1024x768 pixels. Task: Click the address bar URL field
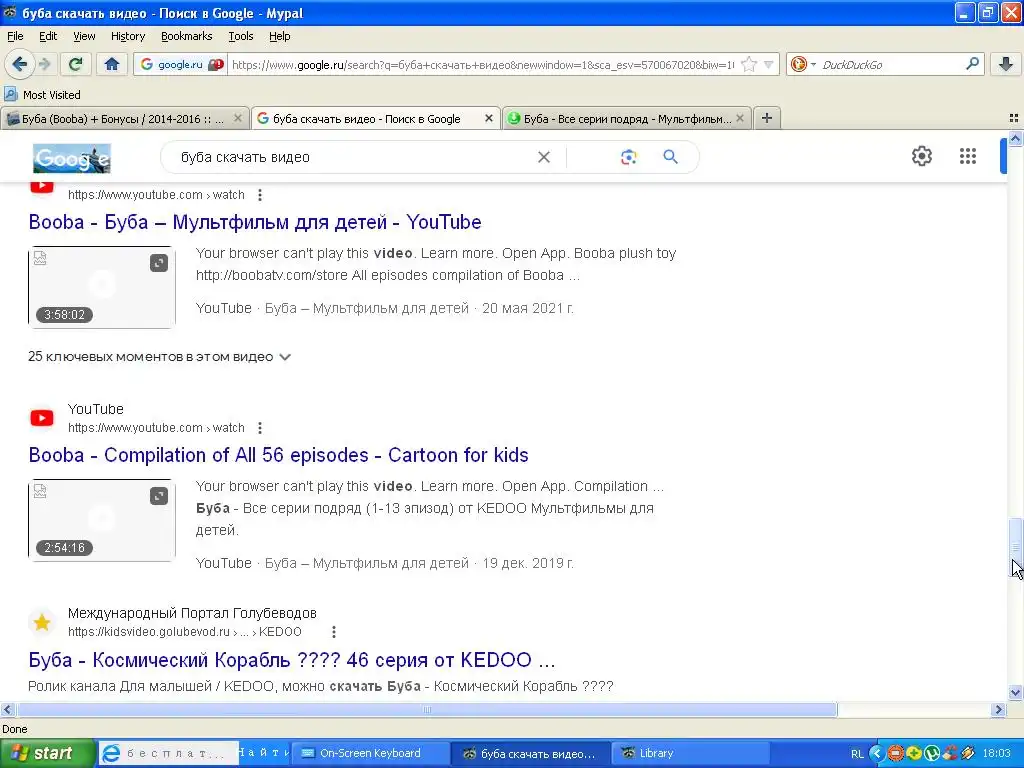(483, 64)
